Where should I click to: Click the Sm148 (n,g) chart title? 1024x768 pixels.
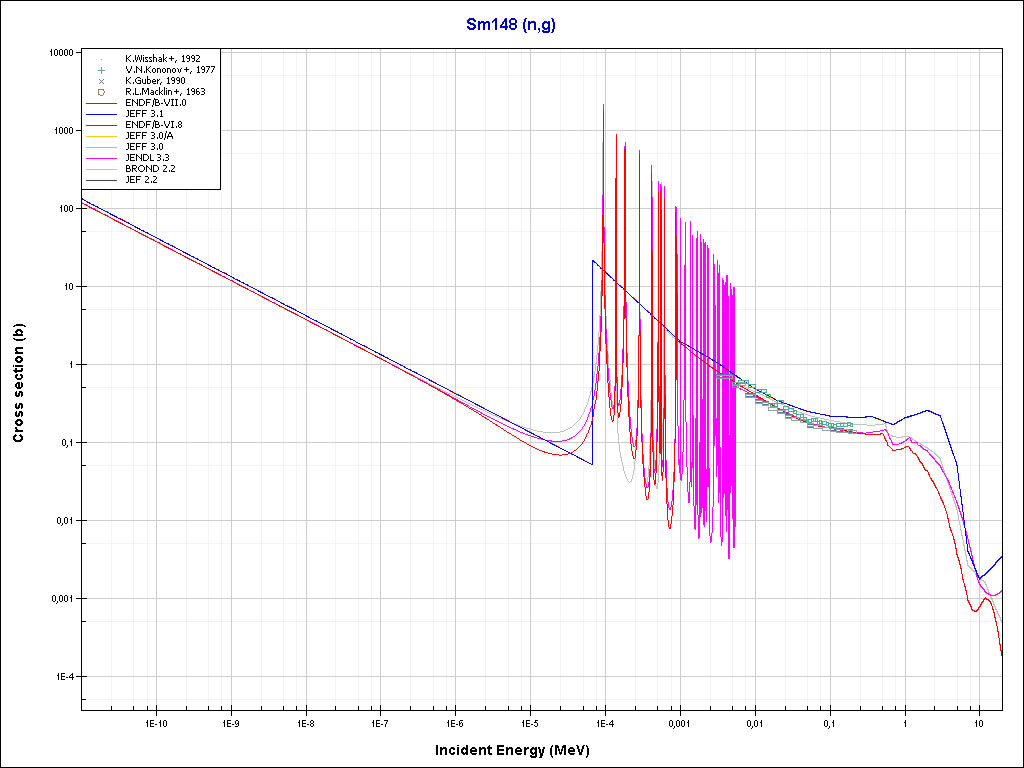click(511, 25)
